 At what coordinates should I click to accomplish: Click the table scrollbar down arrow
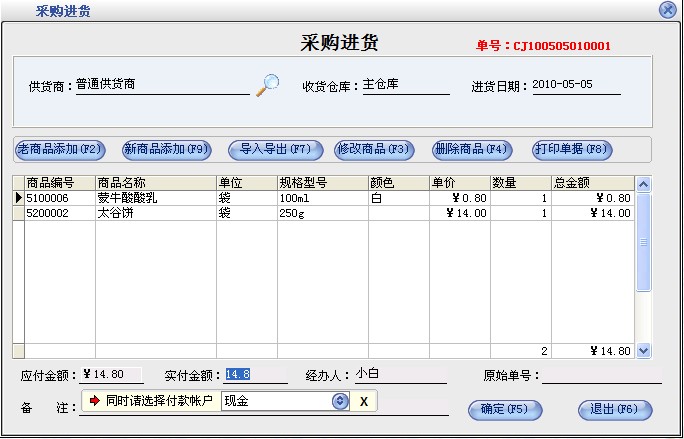click(x=643, y=351)
